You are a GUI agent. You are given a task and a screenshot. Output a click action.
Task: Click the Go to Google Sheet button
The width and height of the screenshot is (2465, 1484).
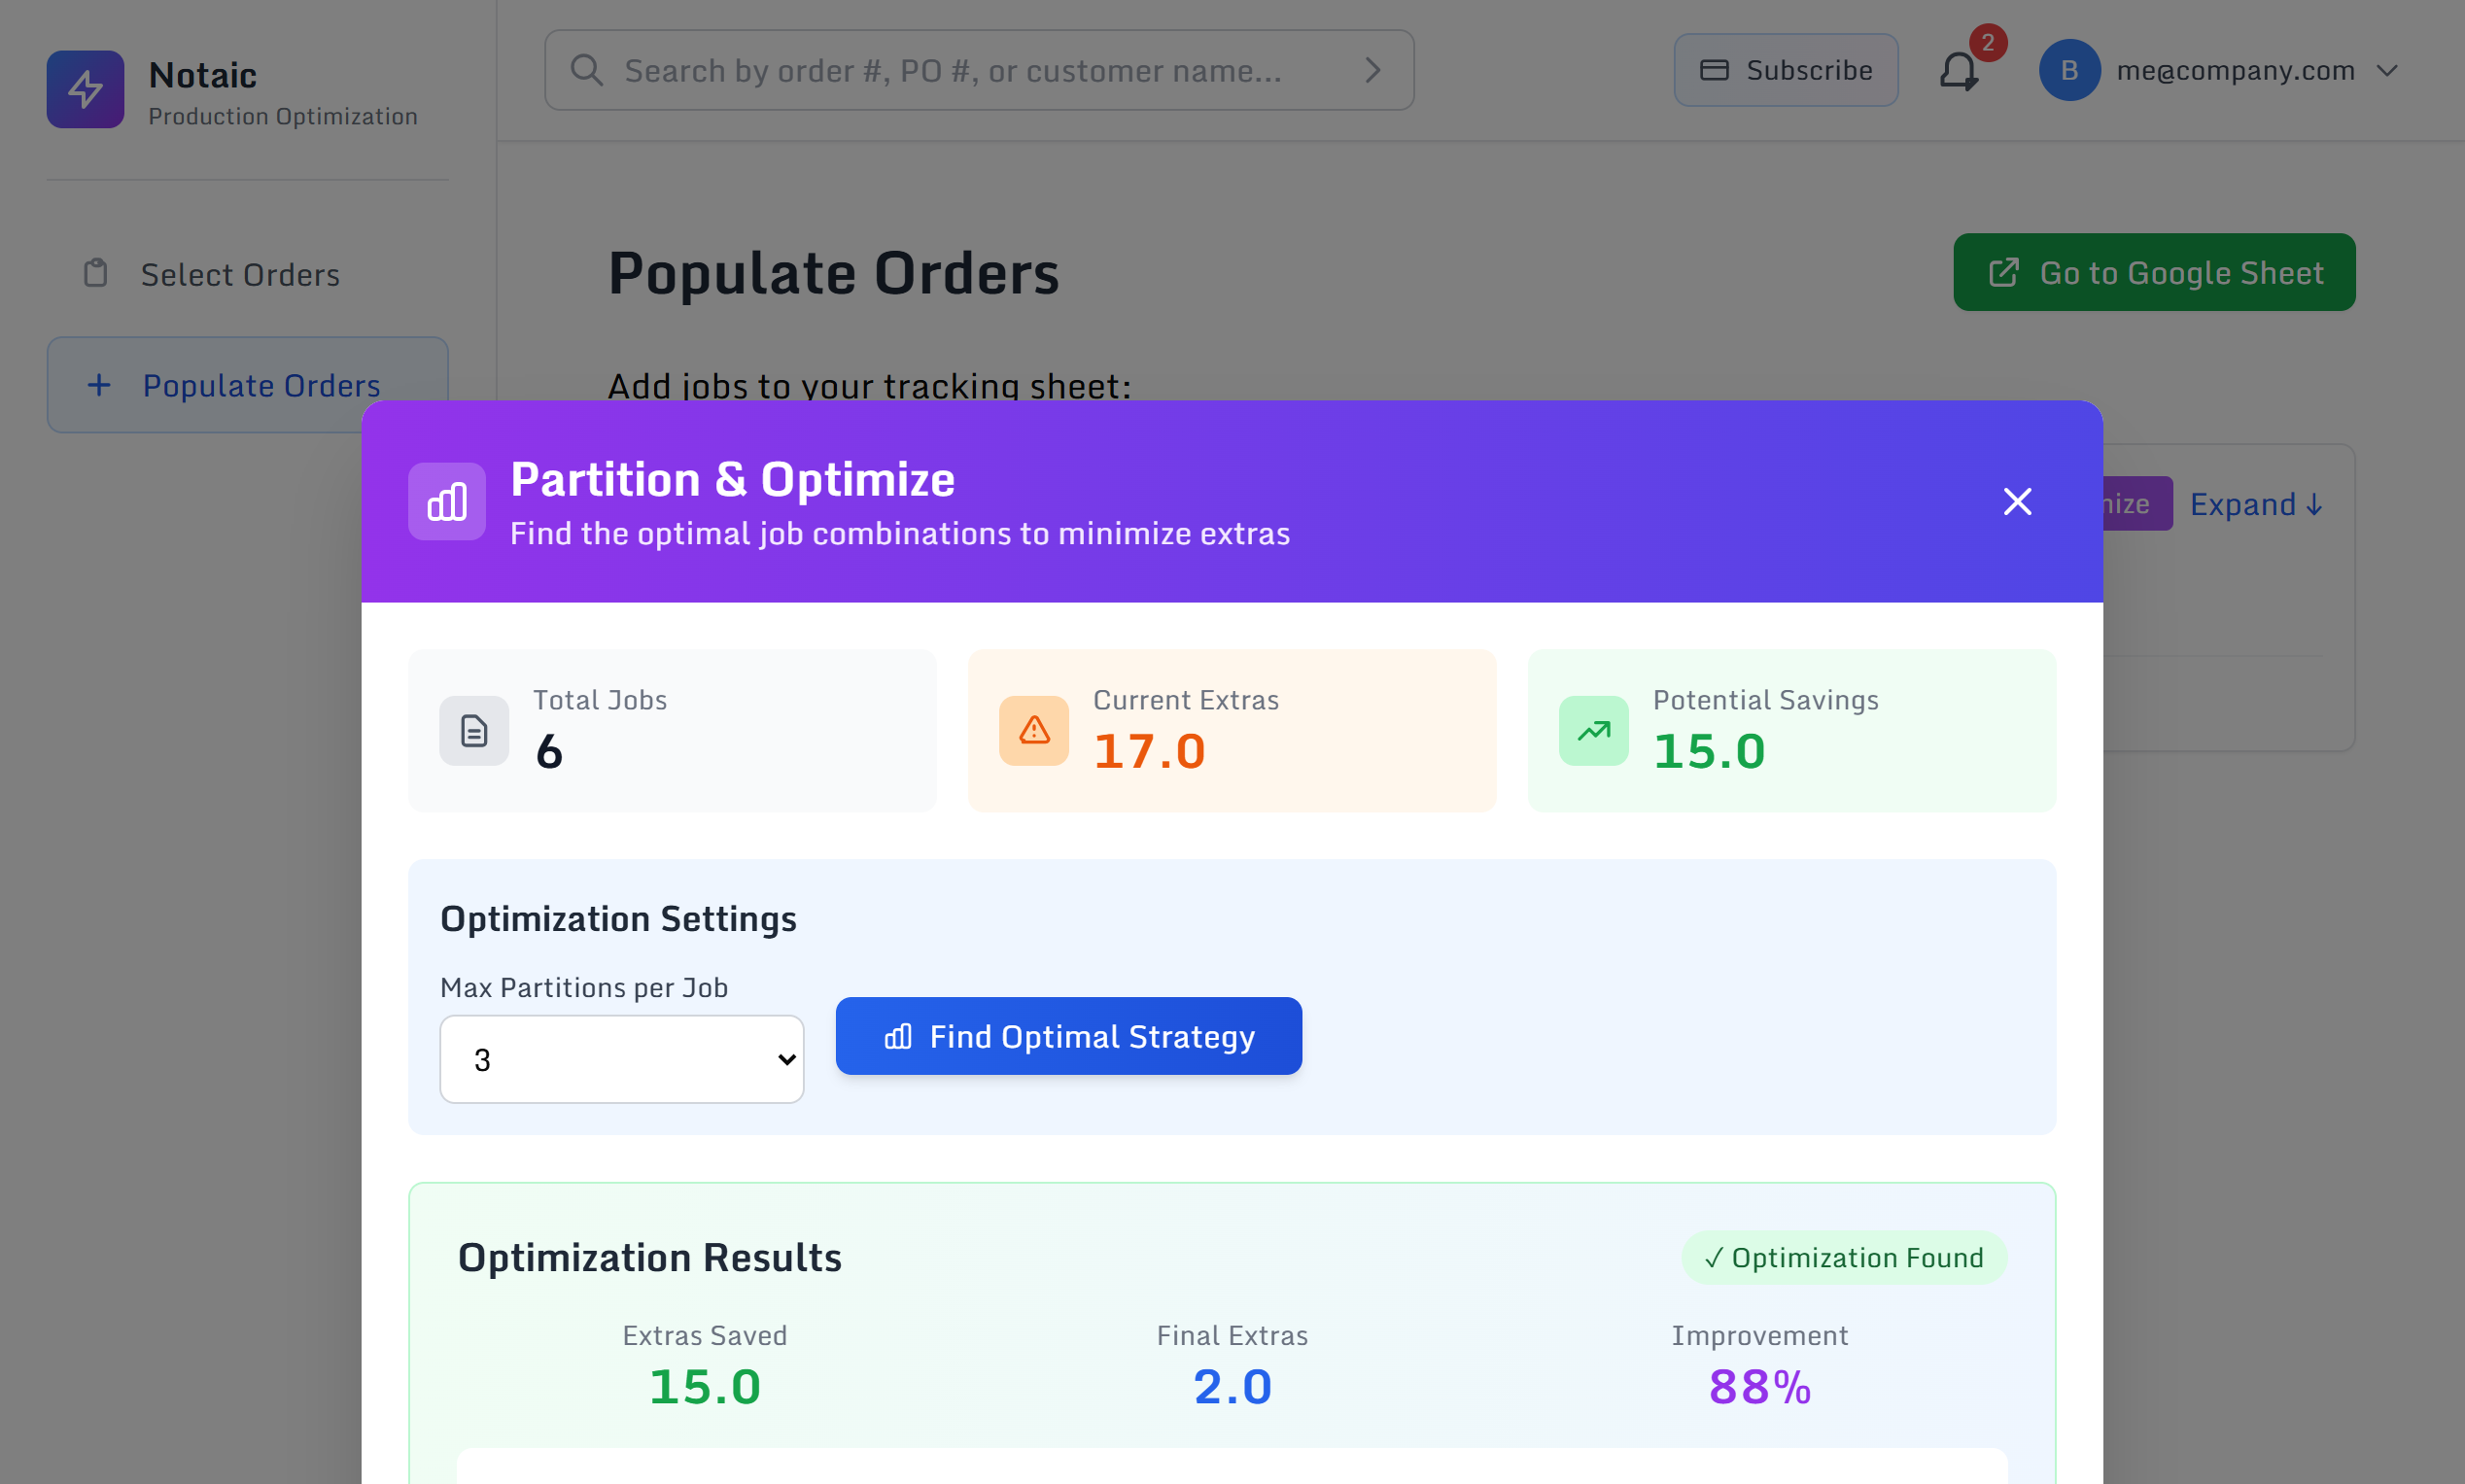coord(2154,272)
